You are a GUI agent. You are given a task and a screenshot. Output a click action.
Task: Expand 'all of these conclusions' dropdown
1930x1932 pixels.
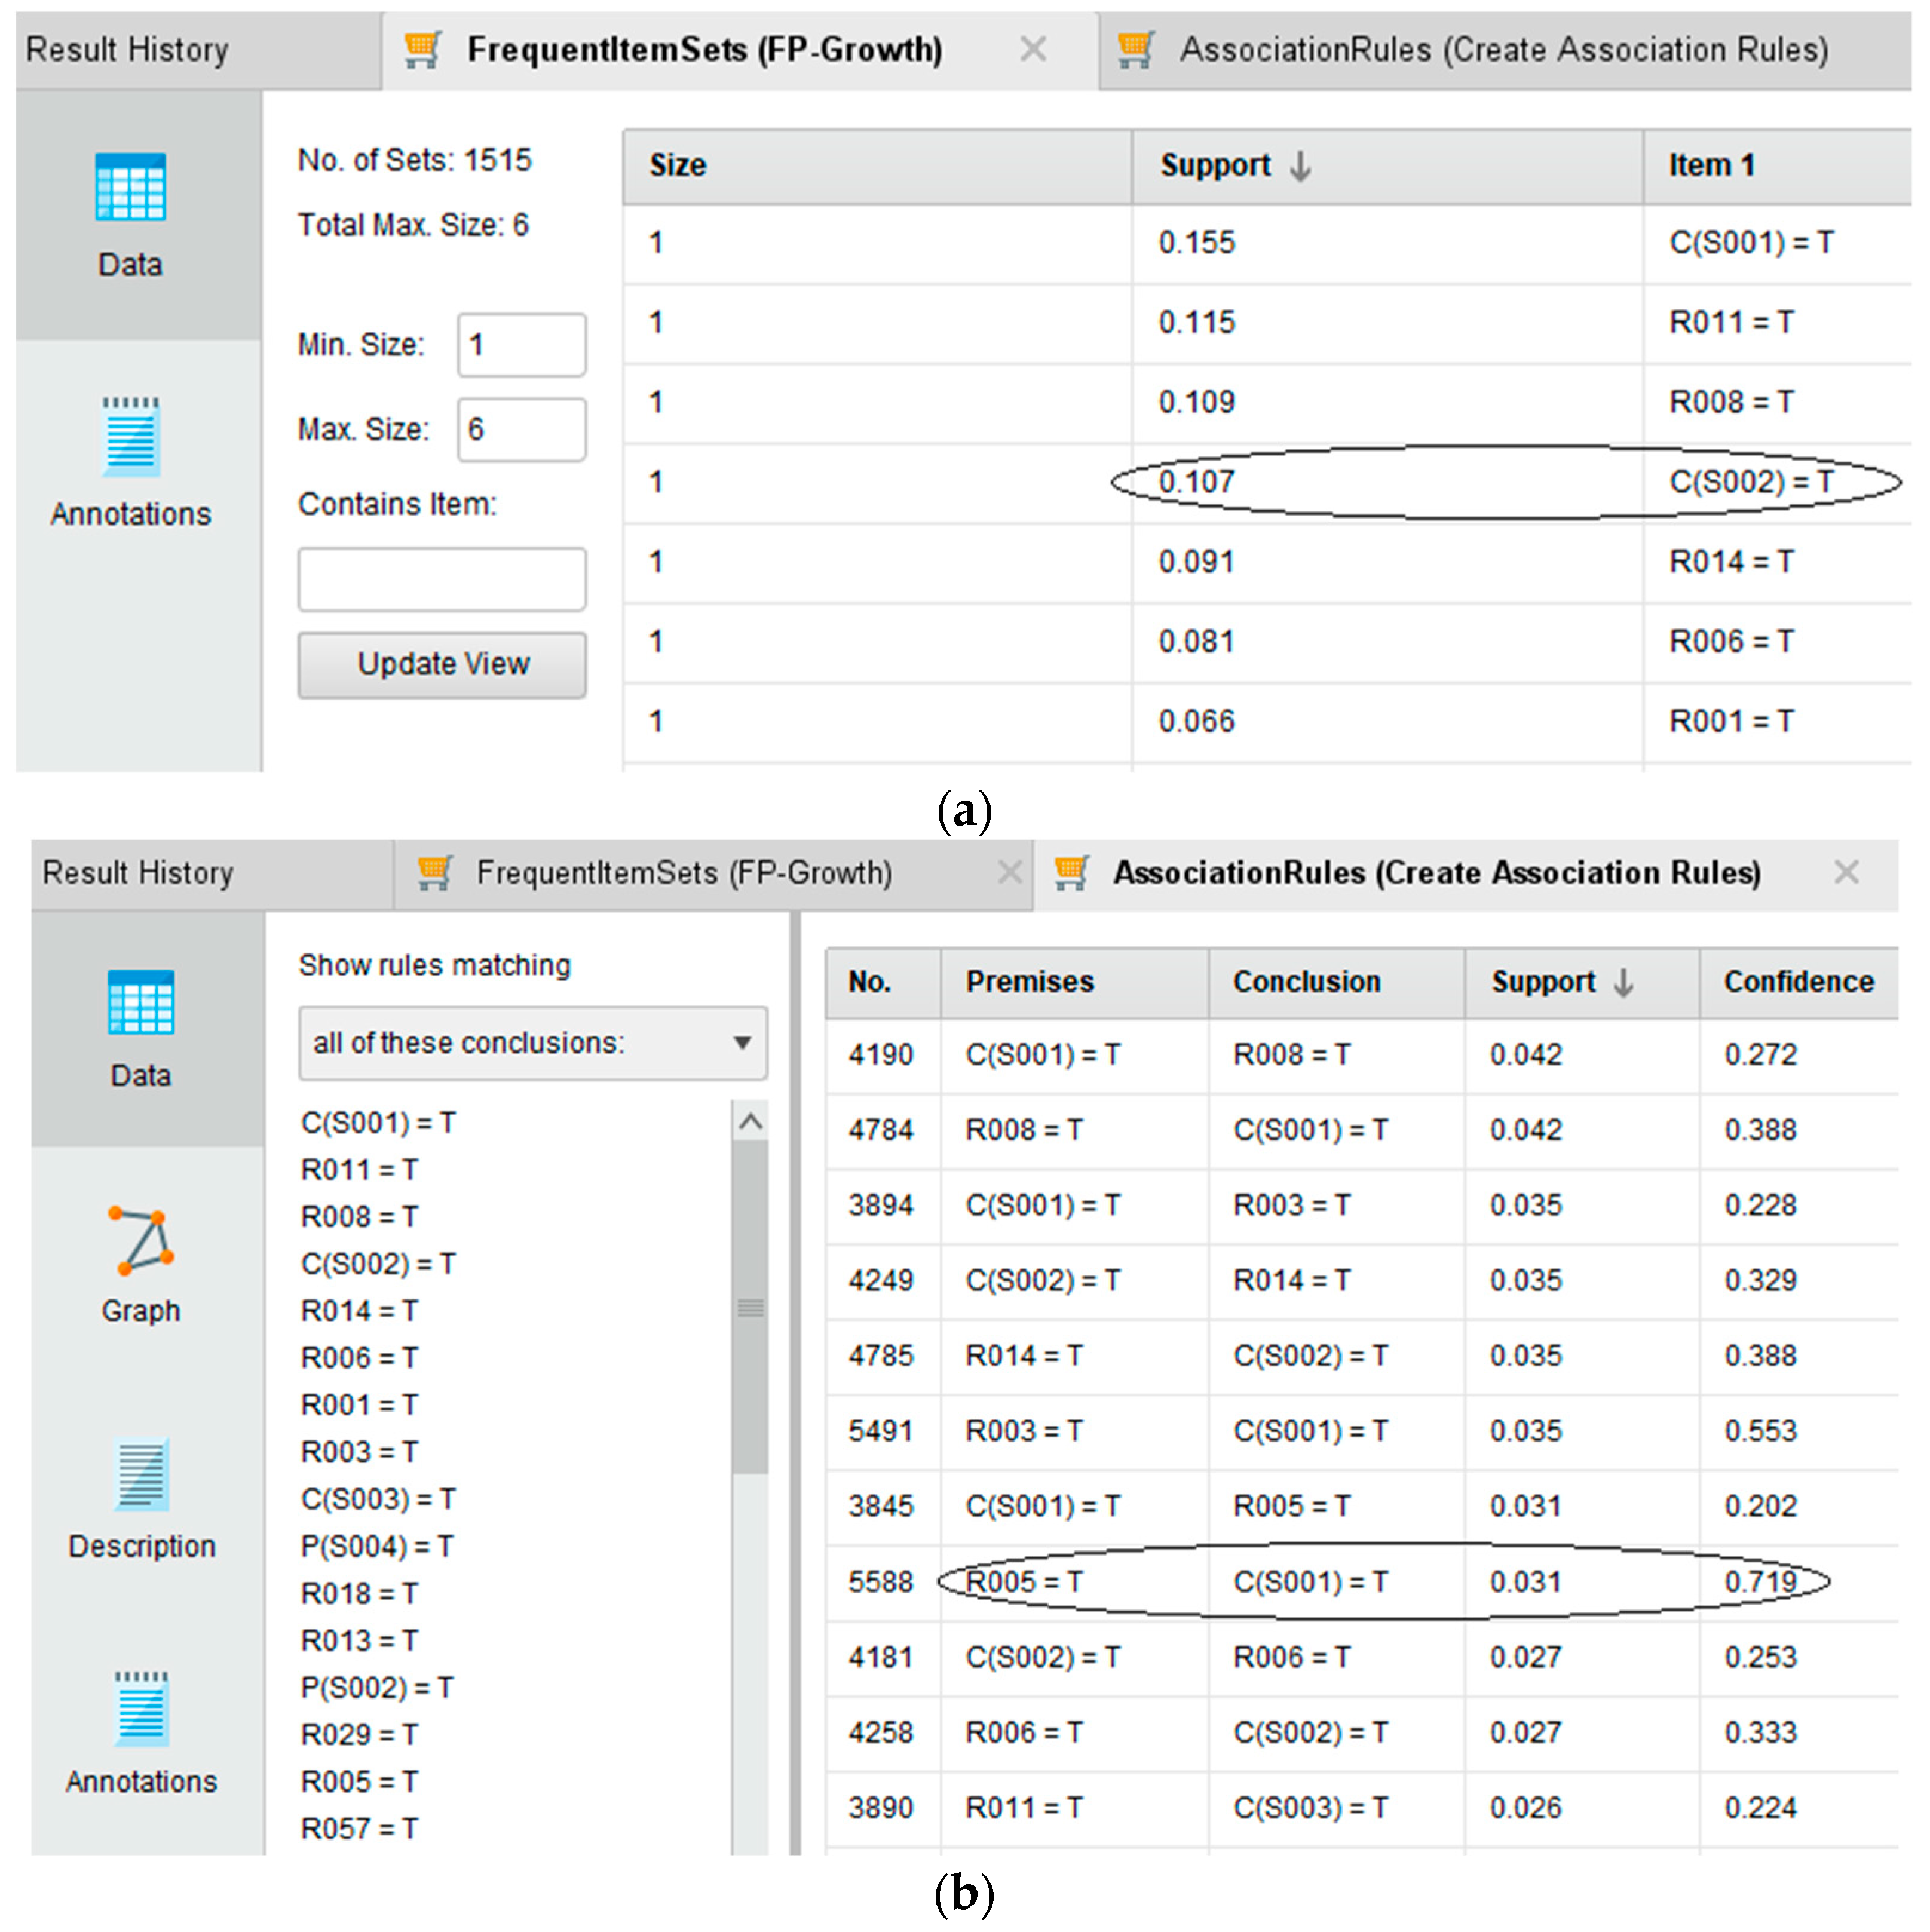532,1043
